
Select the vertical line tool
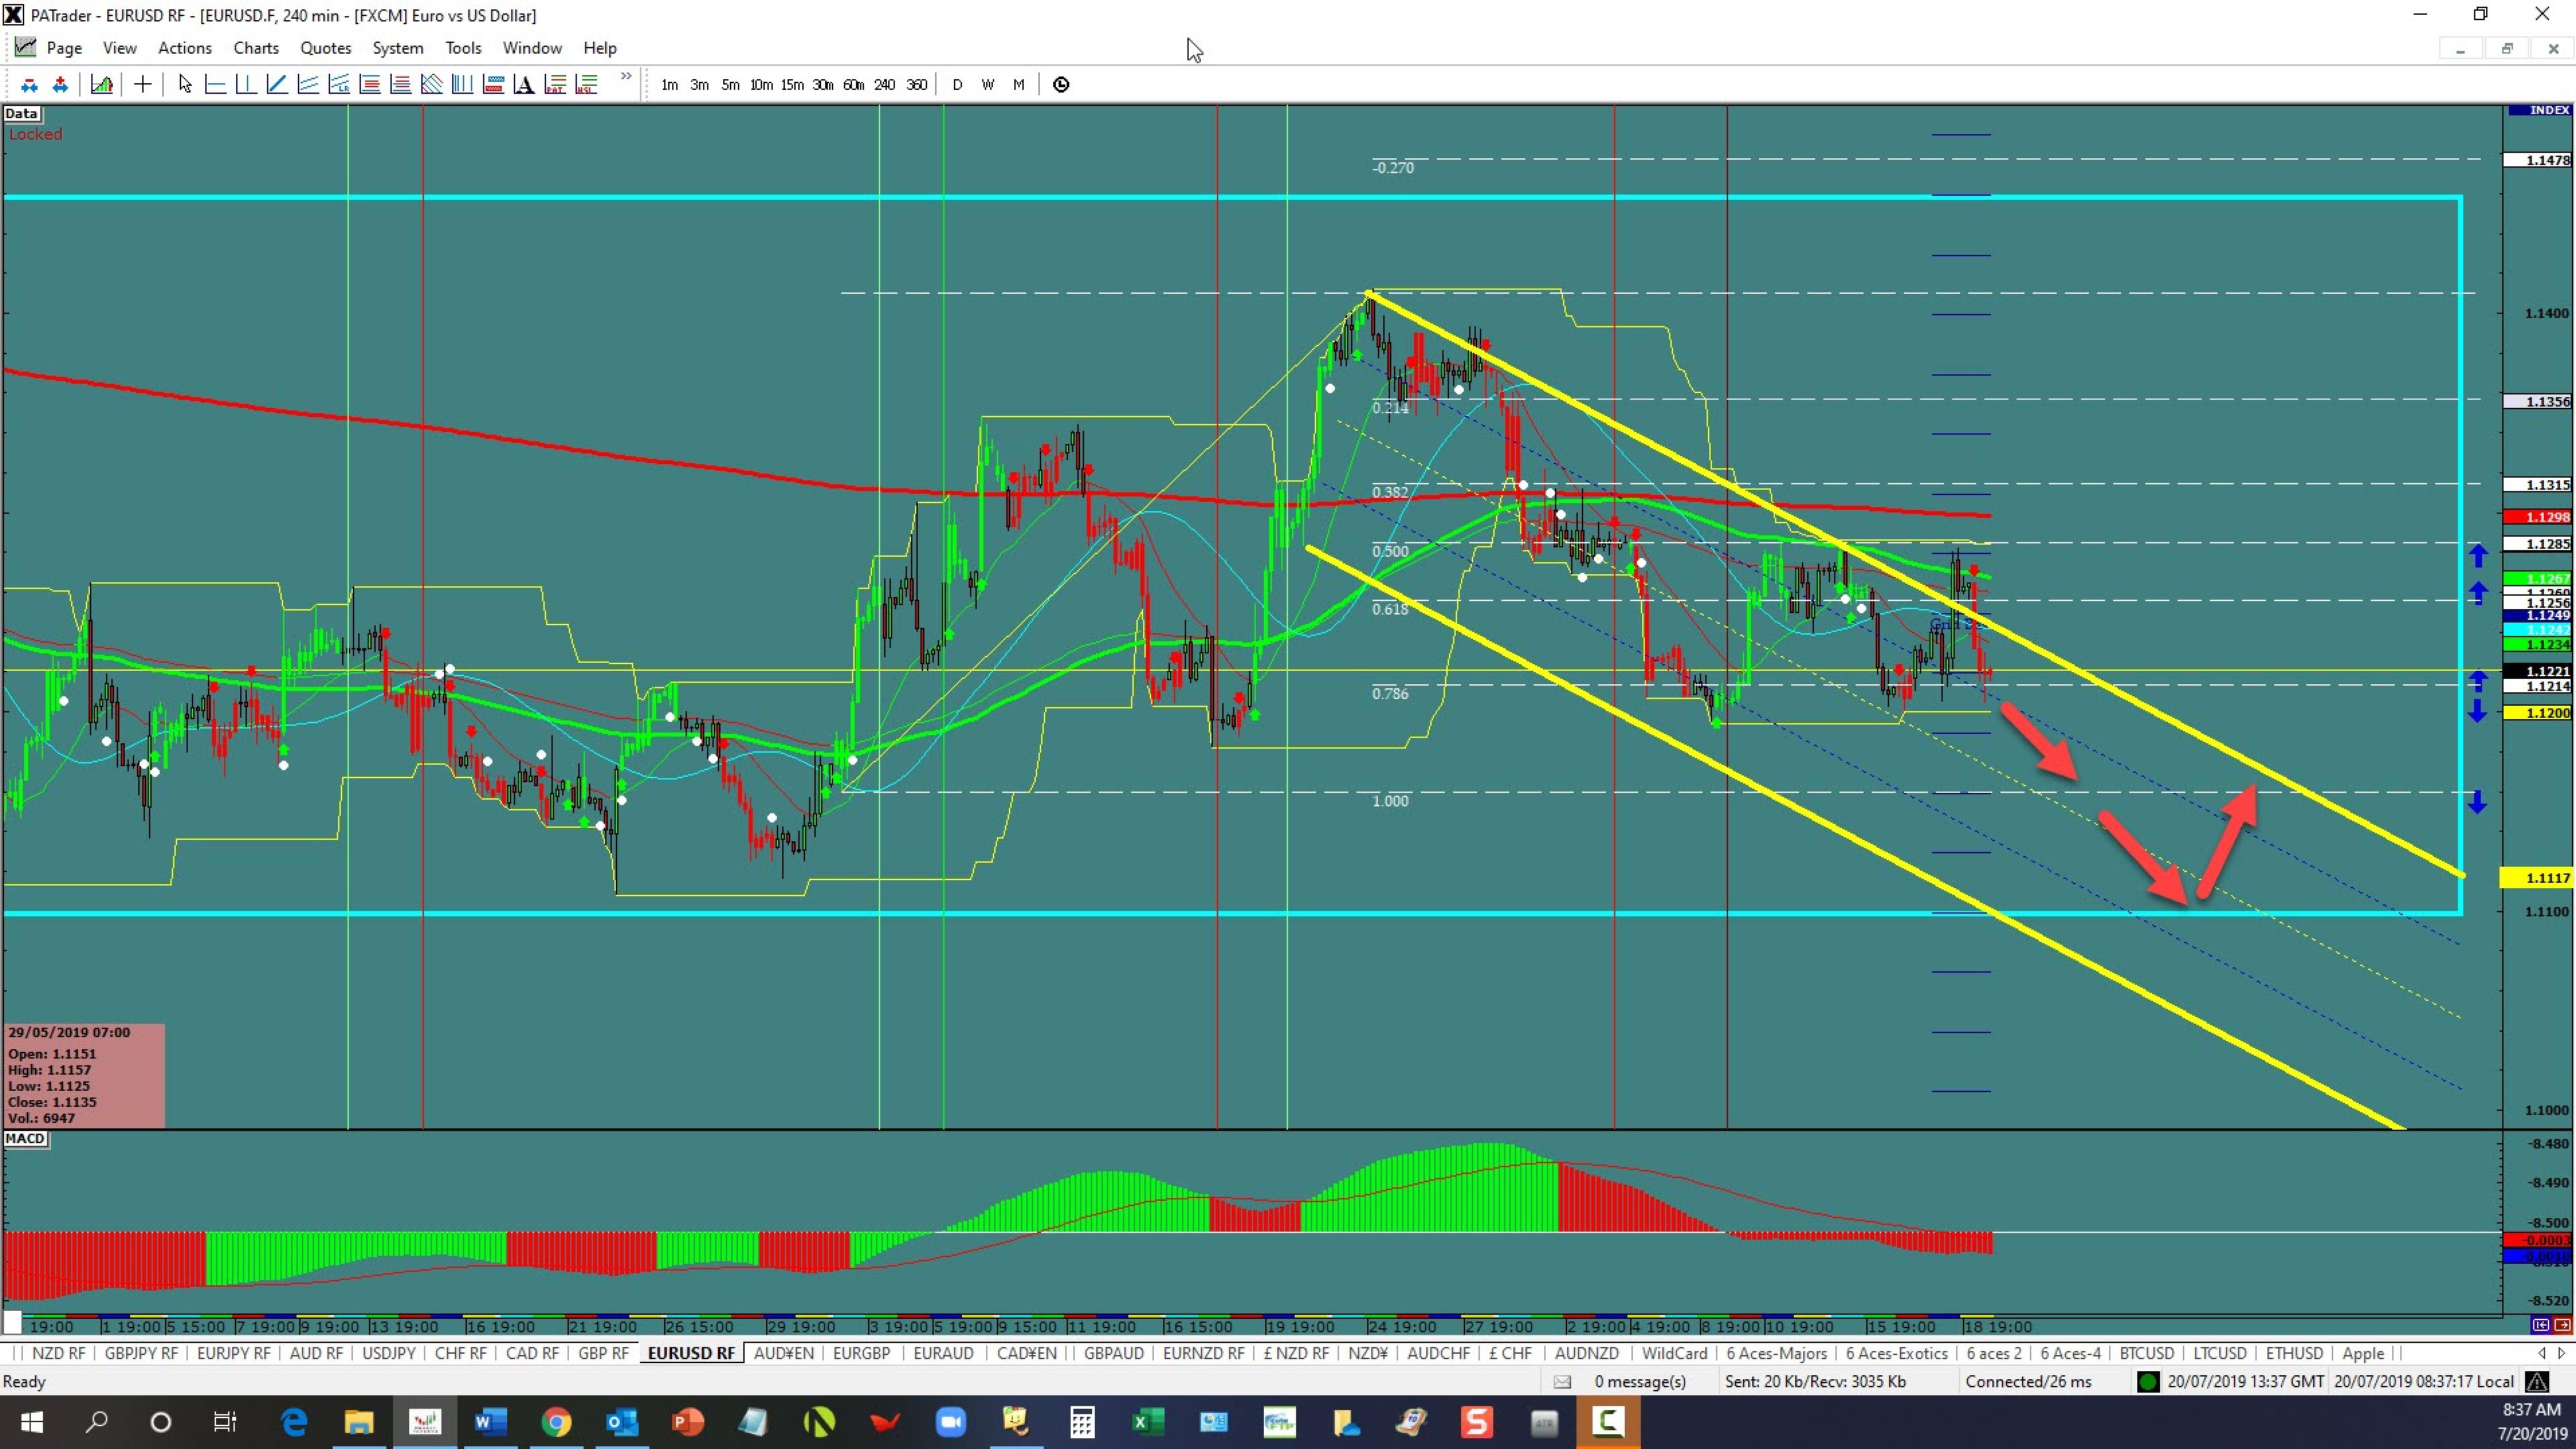click(x=246, y=85)
